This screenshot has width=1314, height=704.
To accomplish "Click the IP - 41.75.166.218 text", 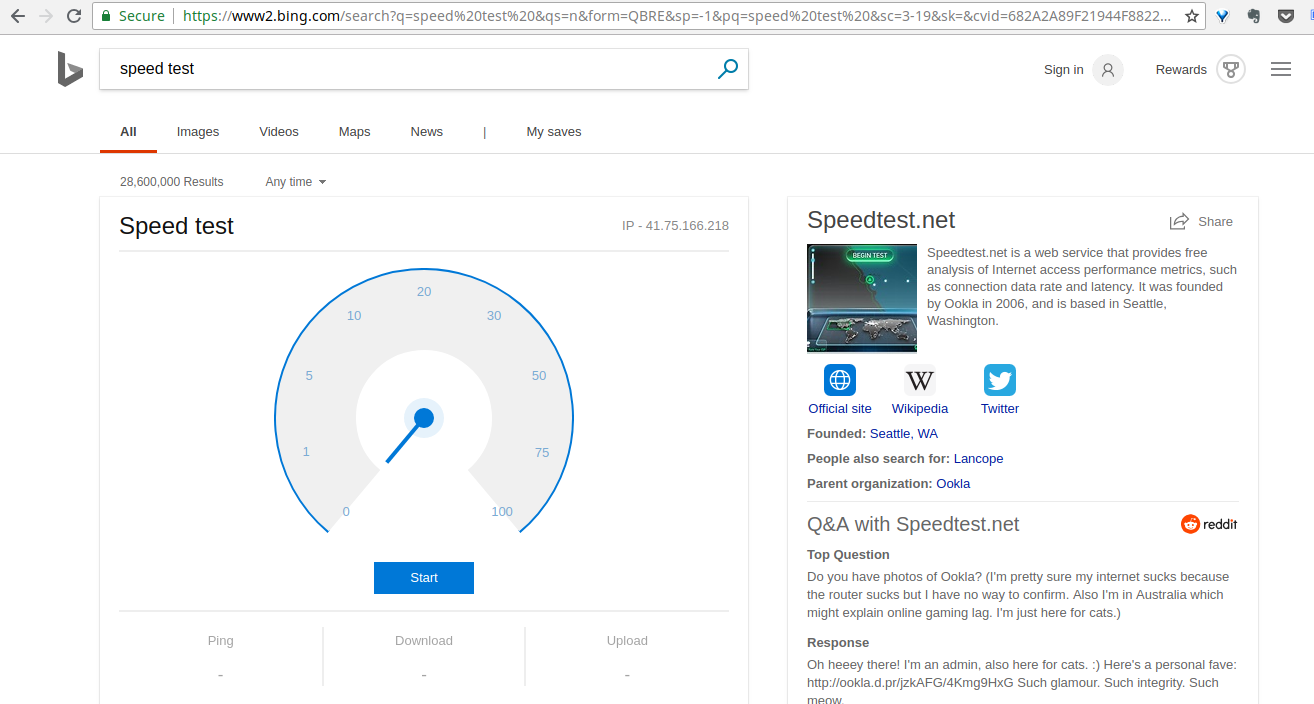I will coord(675,226).
